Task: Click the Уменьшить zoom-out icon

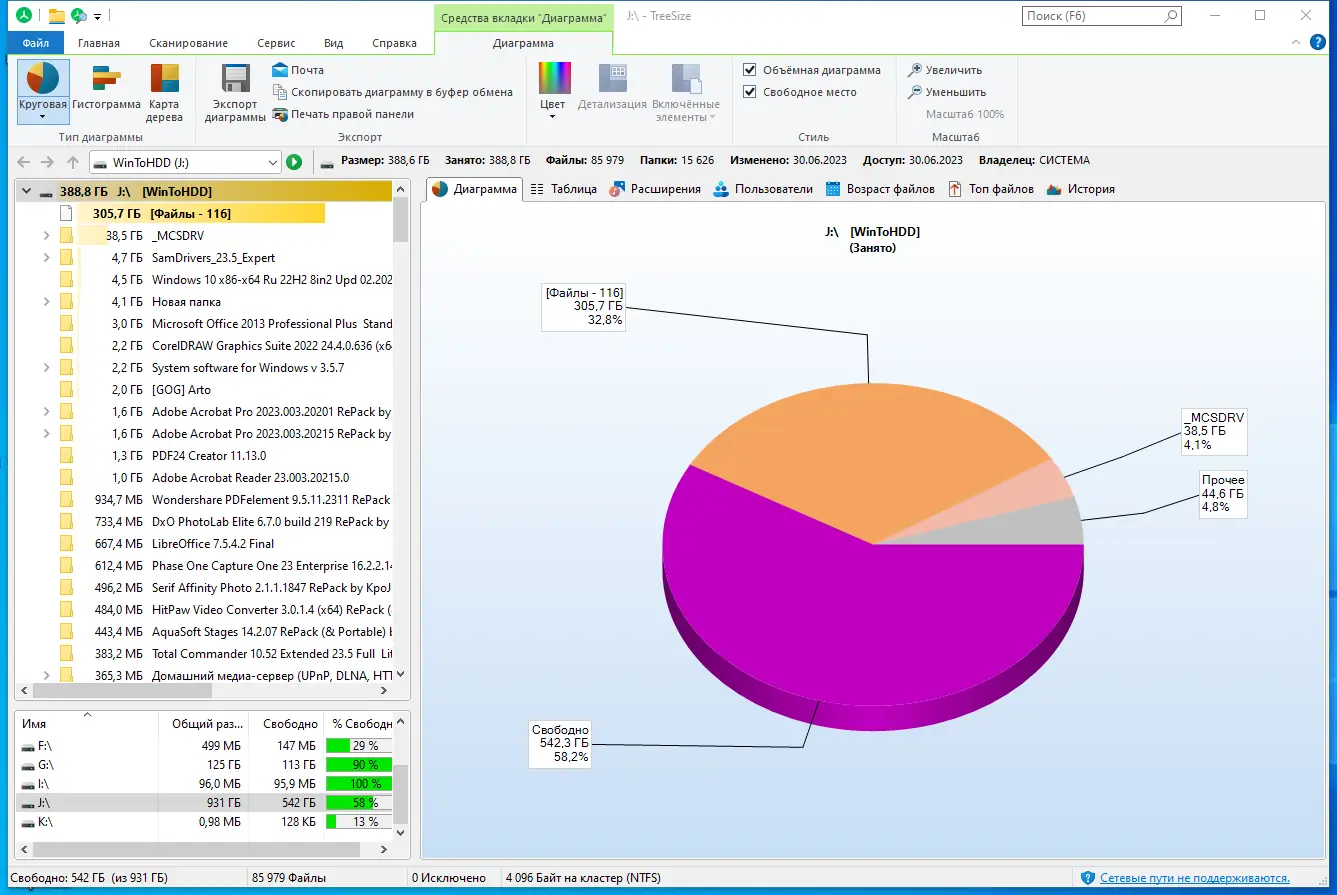Action: [x=914, y=92]
